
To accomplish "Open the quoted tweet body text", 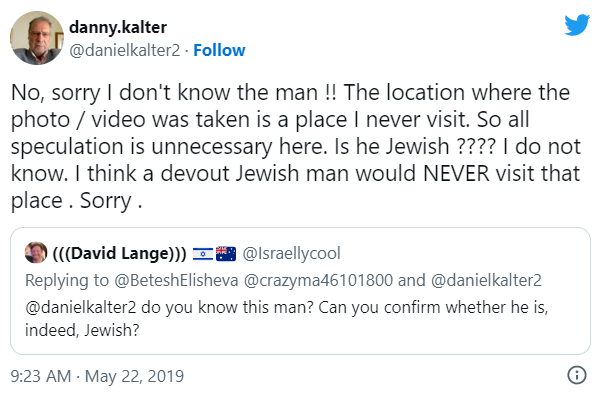I will [287, 319].
